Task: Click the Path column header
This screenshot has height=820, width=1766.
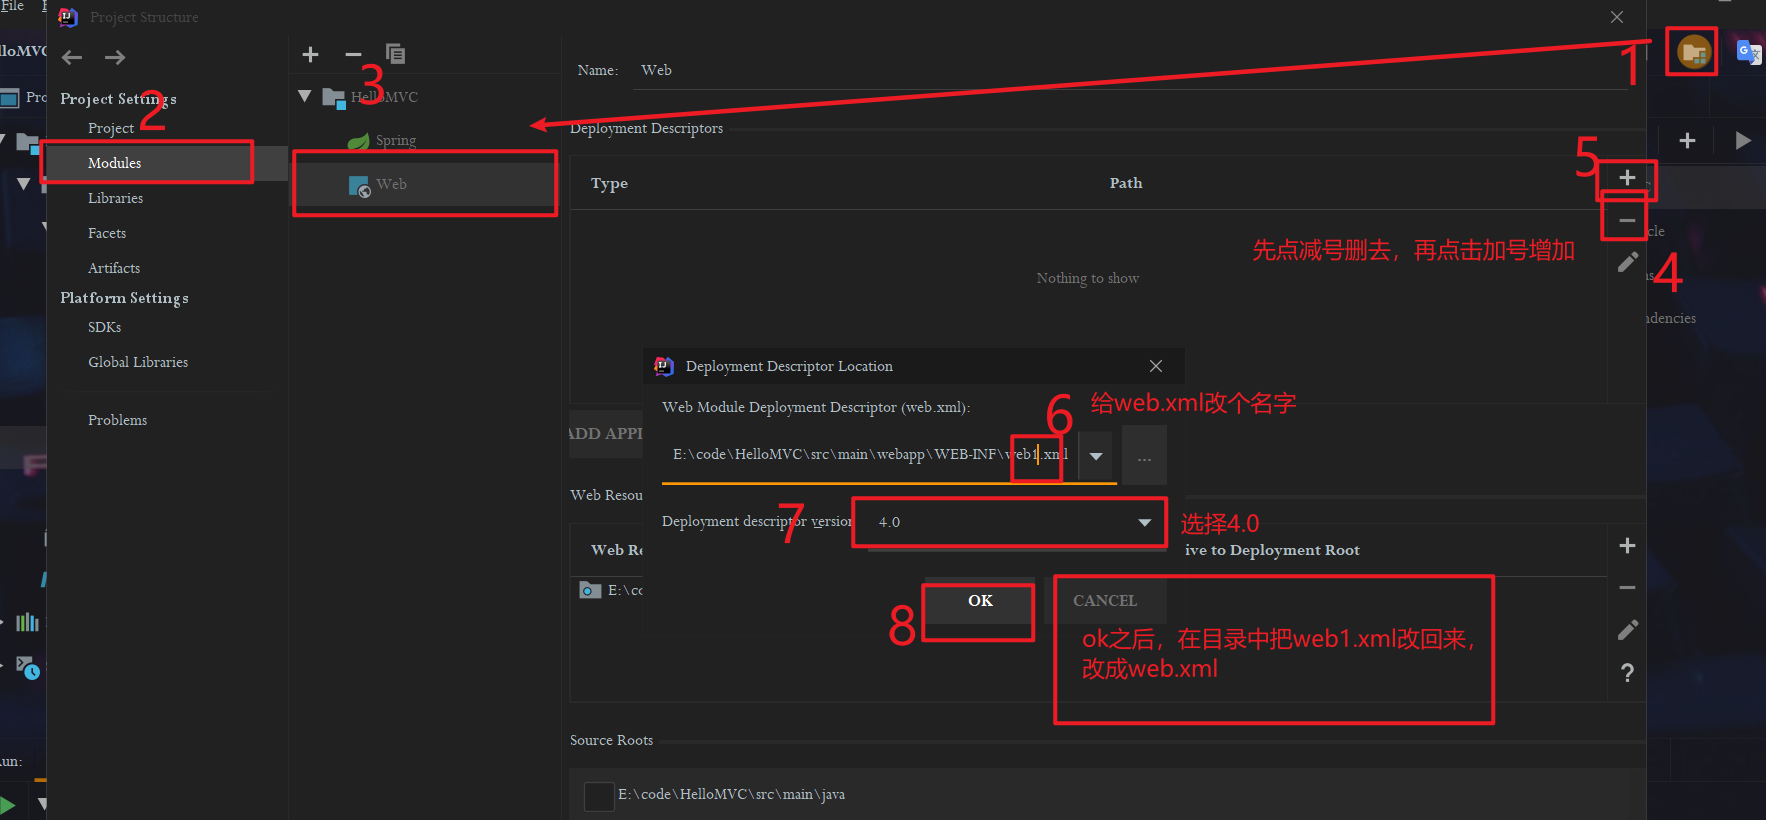Action: (x=1126, y=183)
